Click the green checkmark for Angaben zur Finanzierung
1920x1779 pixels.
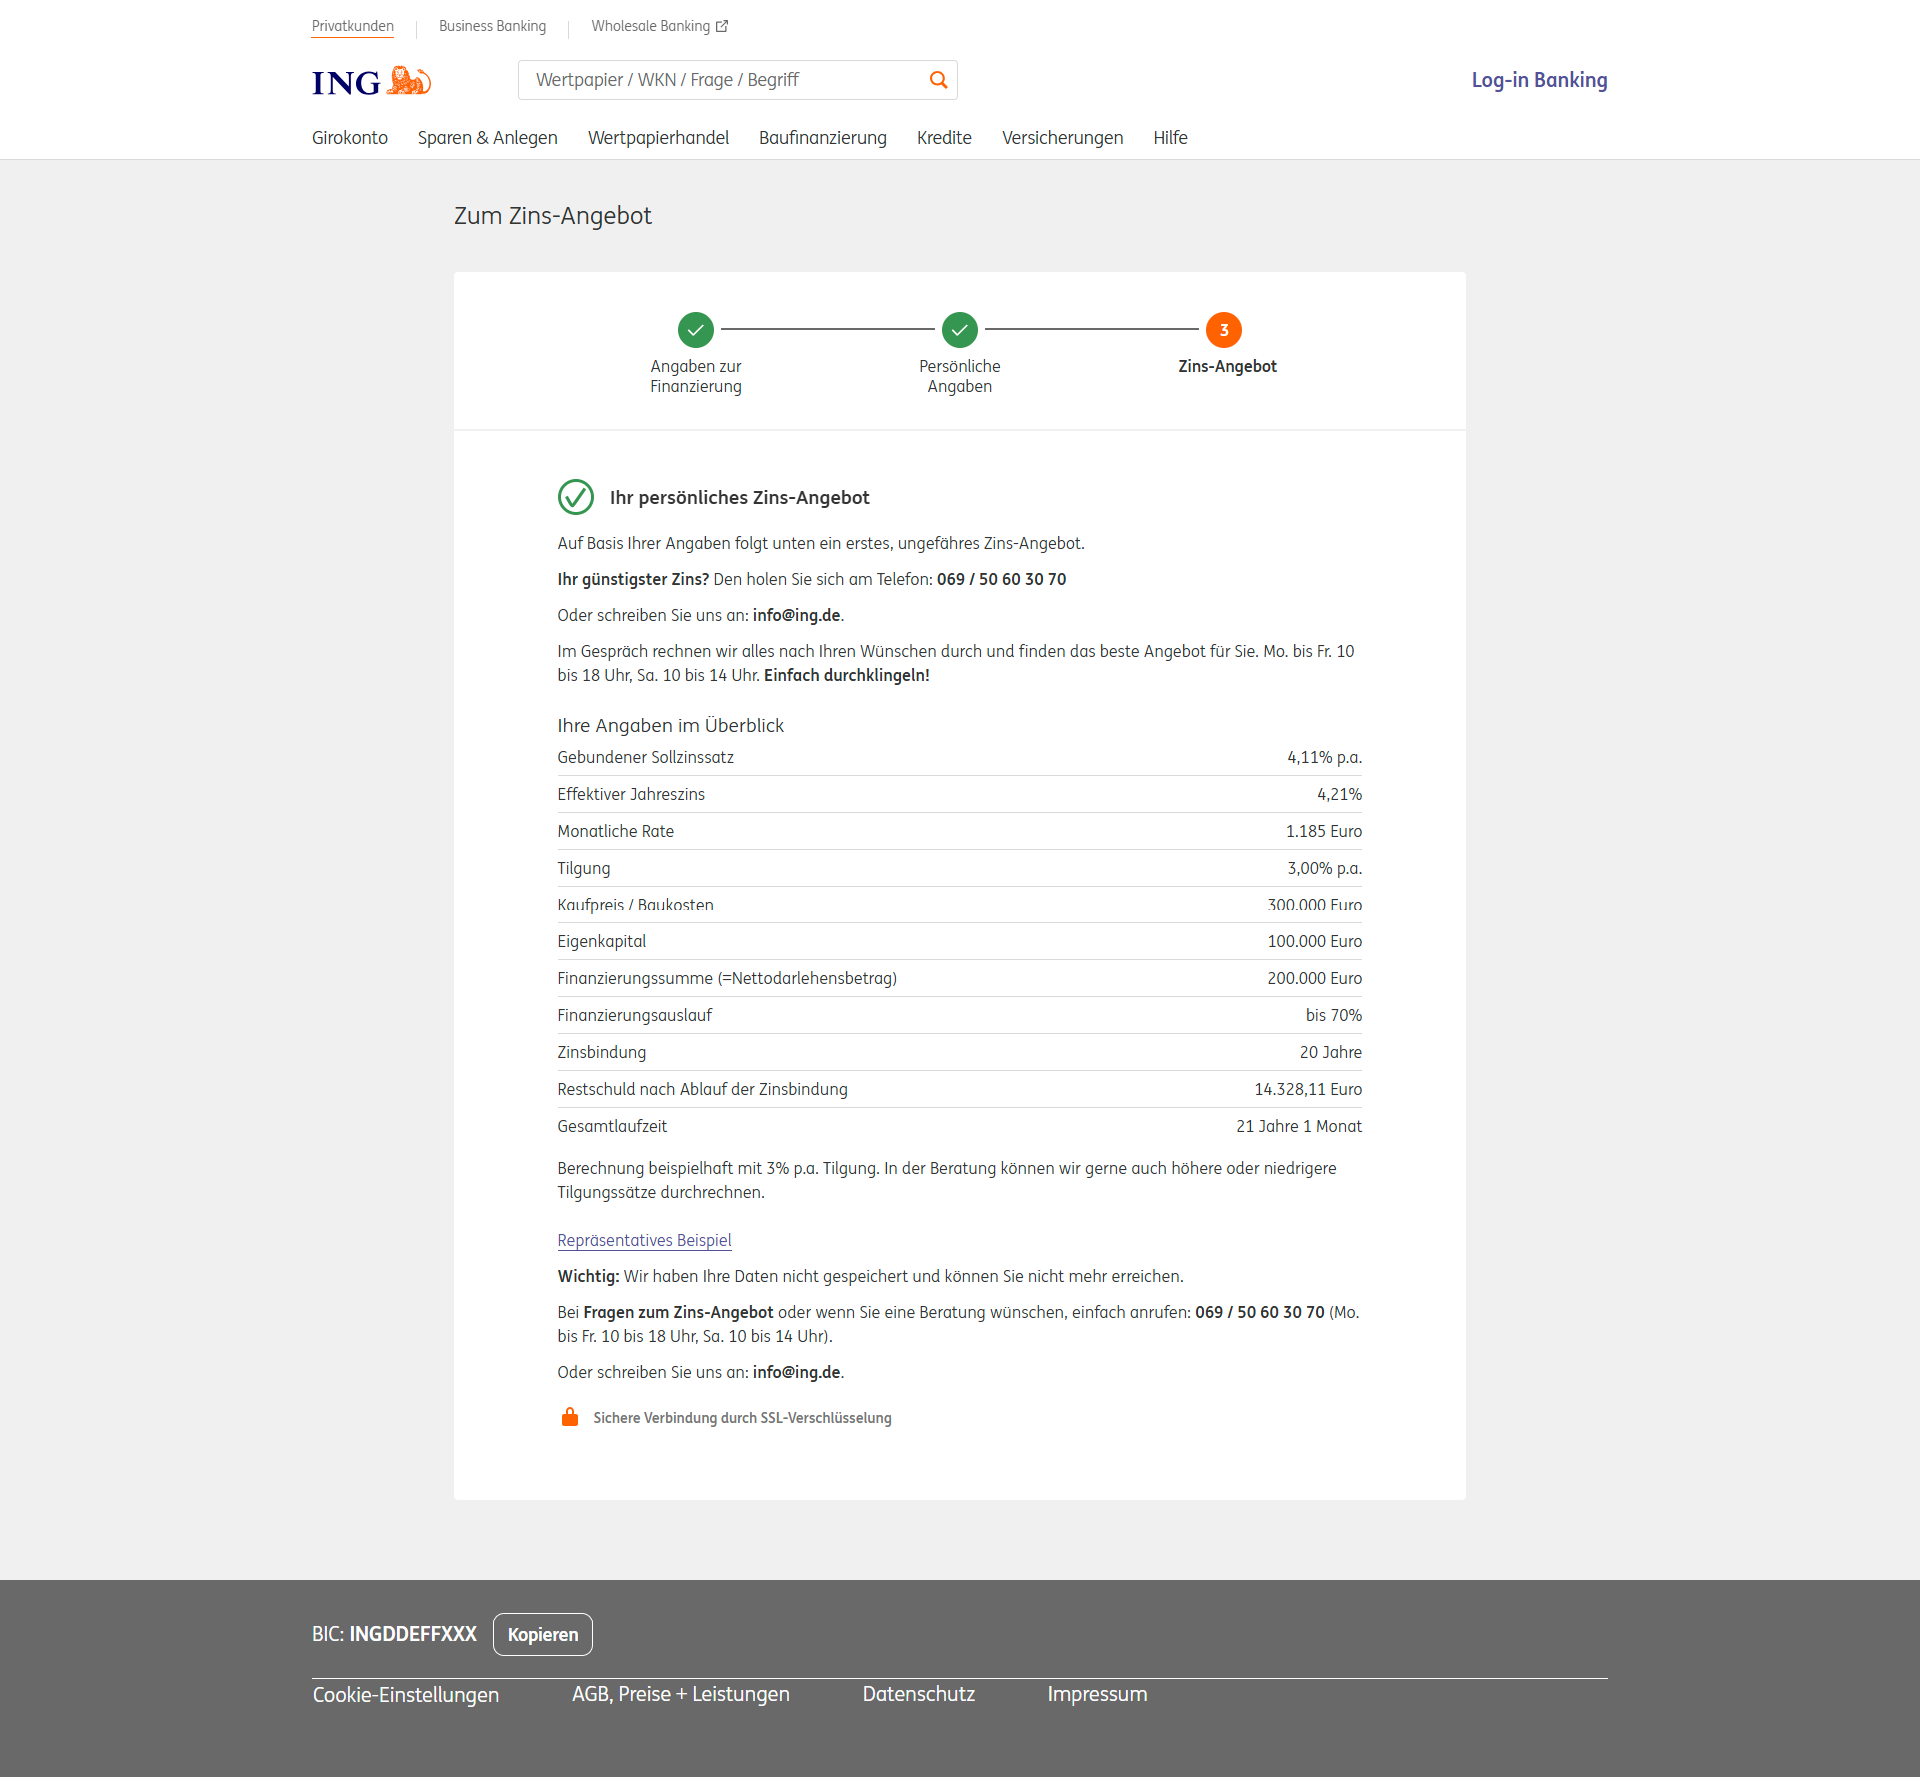[x=696, y=330]
